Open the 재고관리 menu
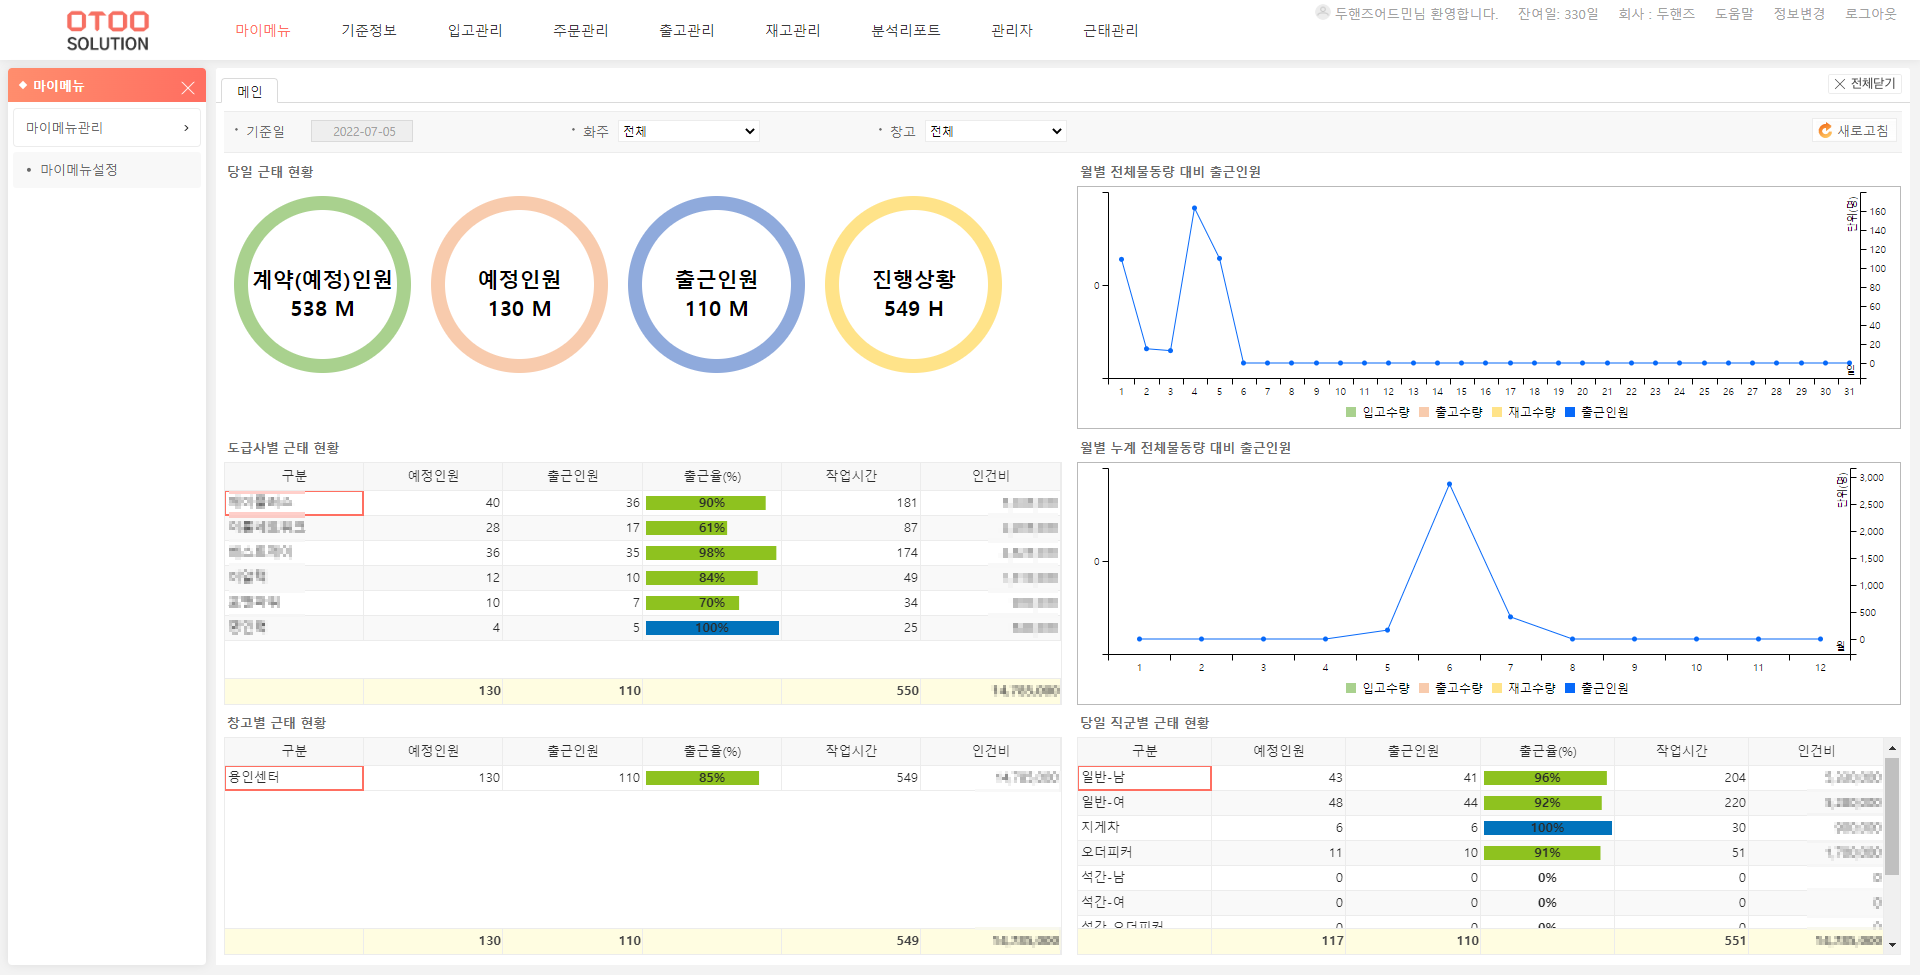 pyautogui.click(x=792, y=31)
